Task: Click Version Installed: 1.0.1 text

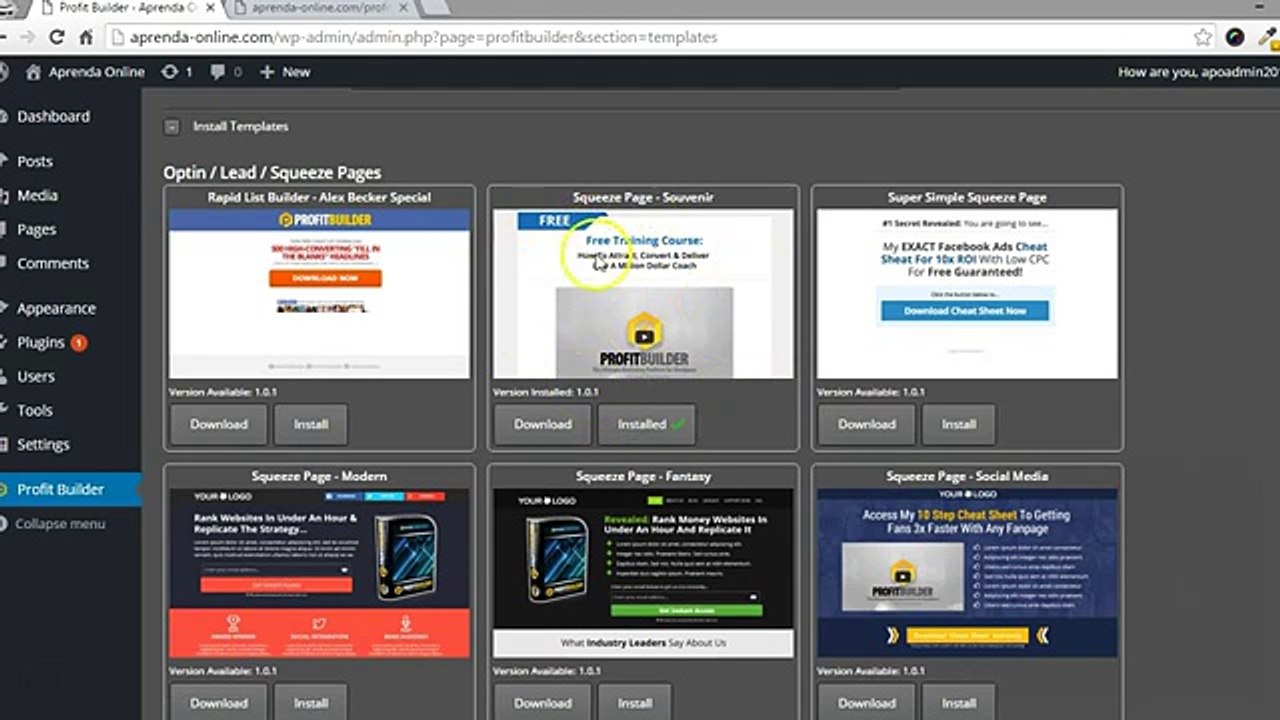Action: point(547,392)
